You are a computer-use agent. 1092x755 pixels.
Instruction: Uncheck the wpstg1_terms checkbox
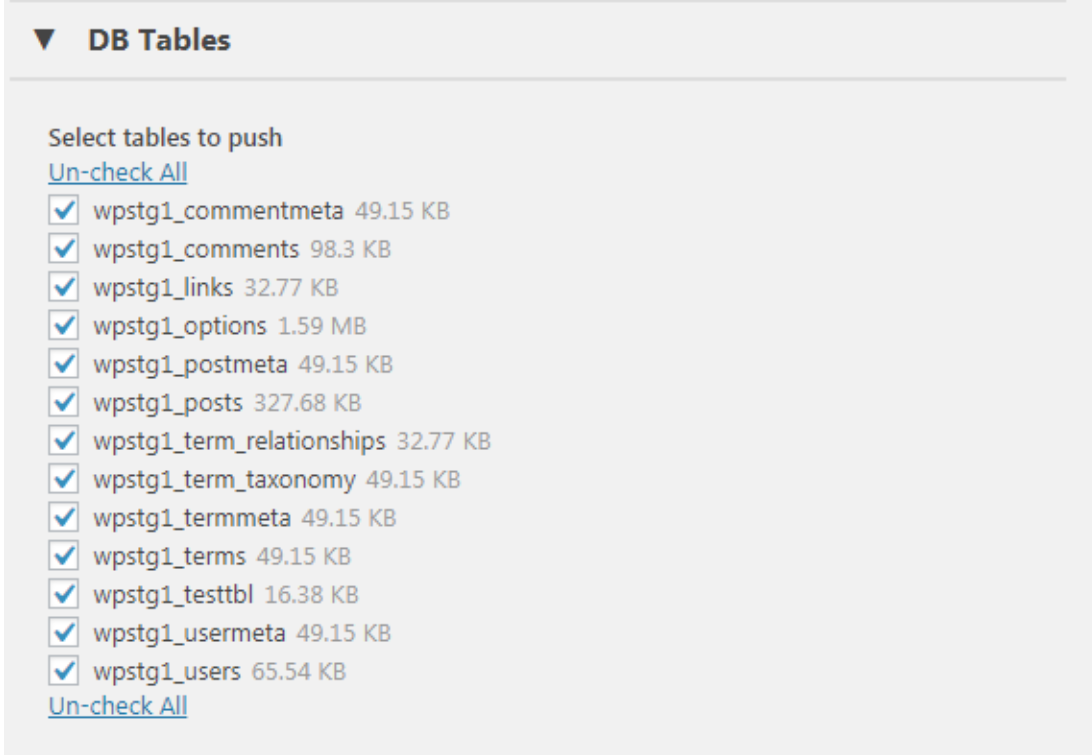click(64, 556)
